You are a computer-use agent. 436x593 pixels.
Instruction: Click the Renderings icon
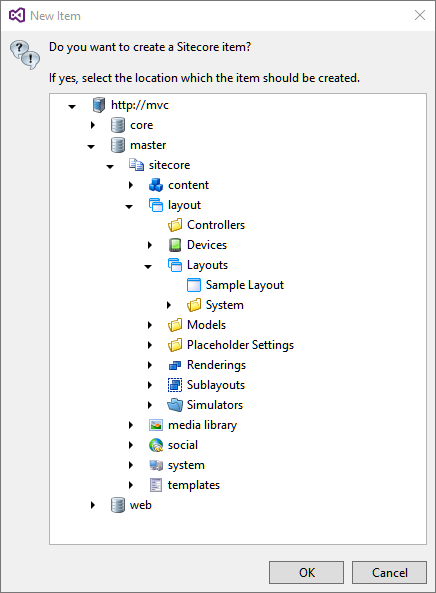point(175,365)
